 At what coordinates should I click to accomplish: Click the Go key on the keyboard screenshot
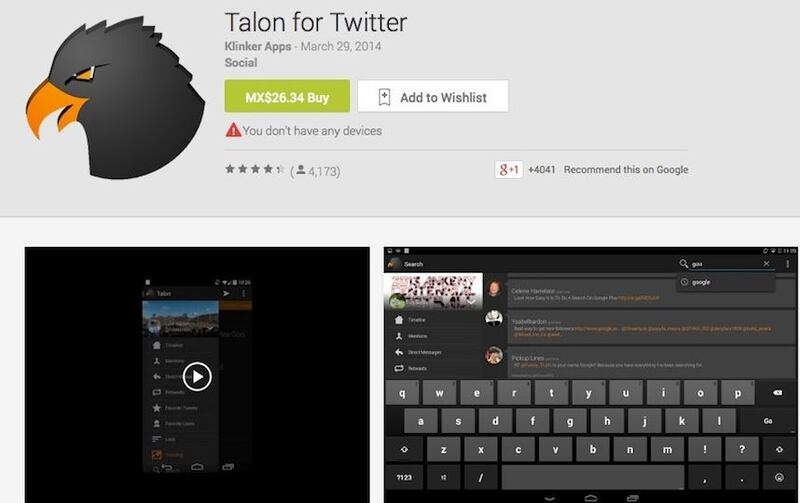(x=768, y=421)
